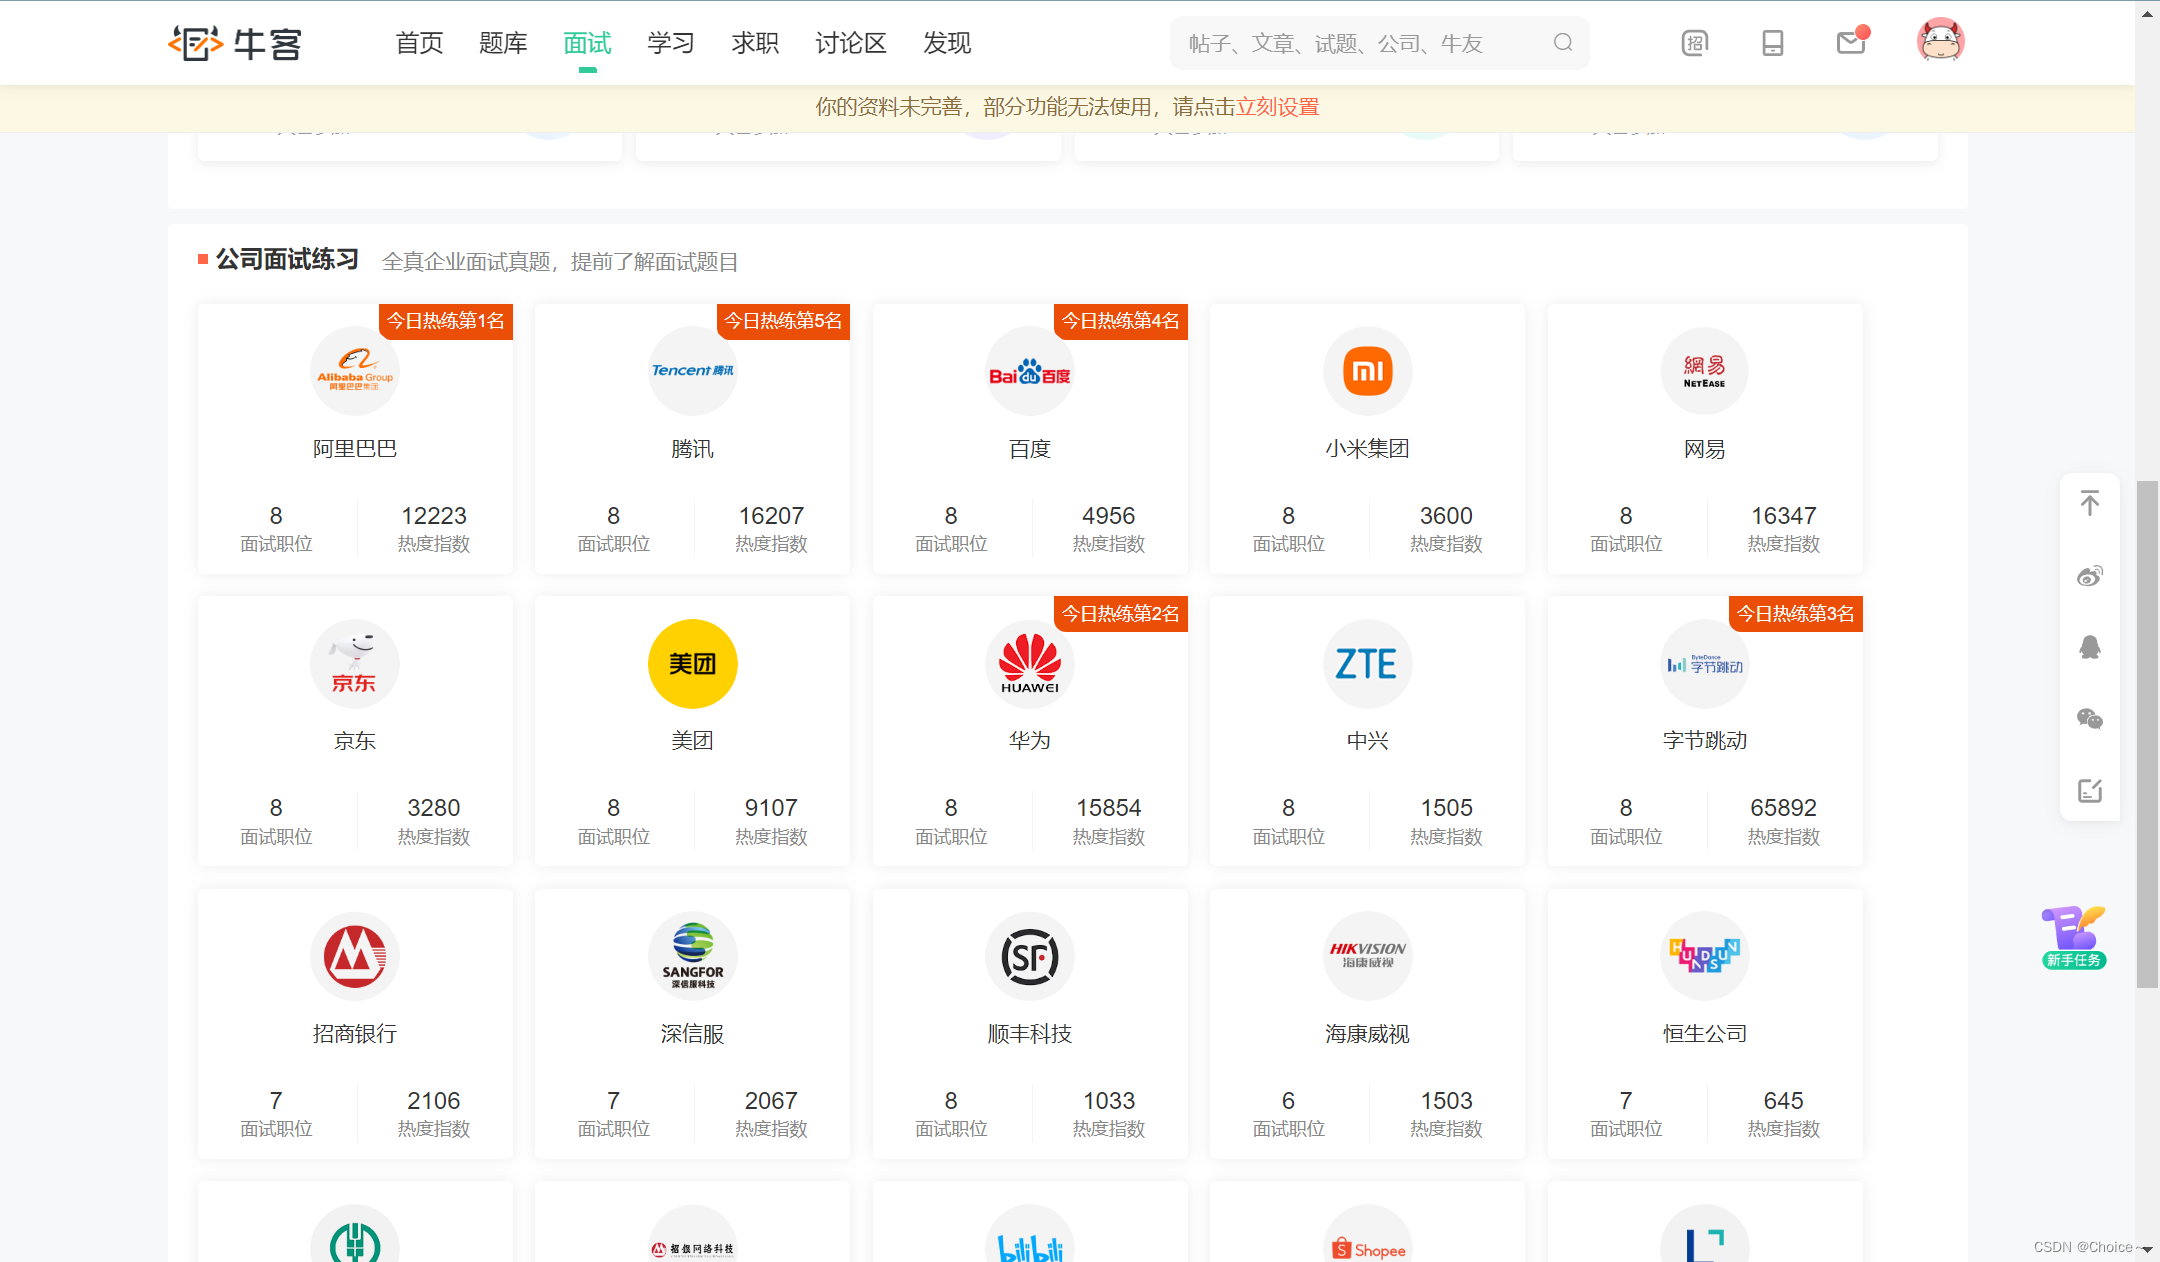This screenshot has width=2160, height=1262.
Task: Click the Hundsun 恒生 logo
Action: (1705, 956)
